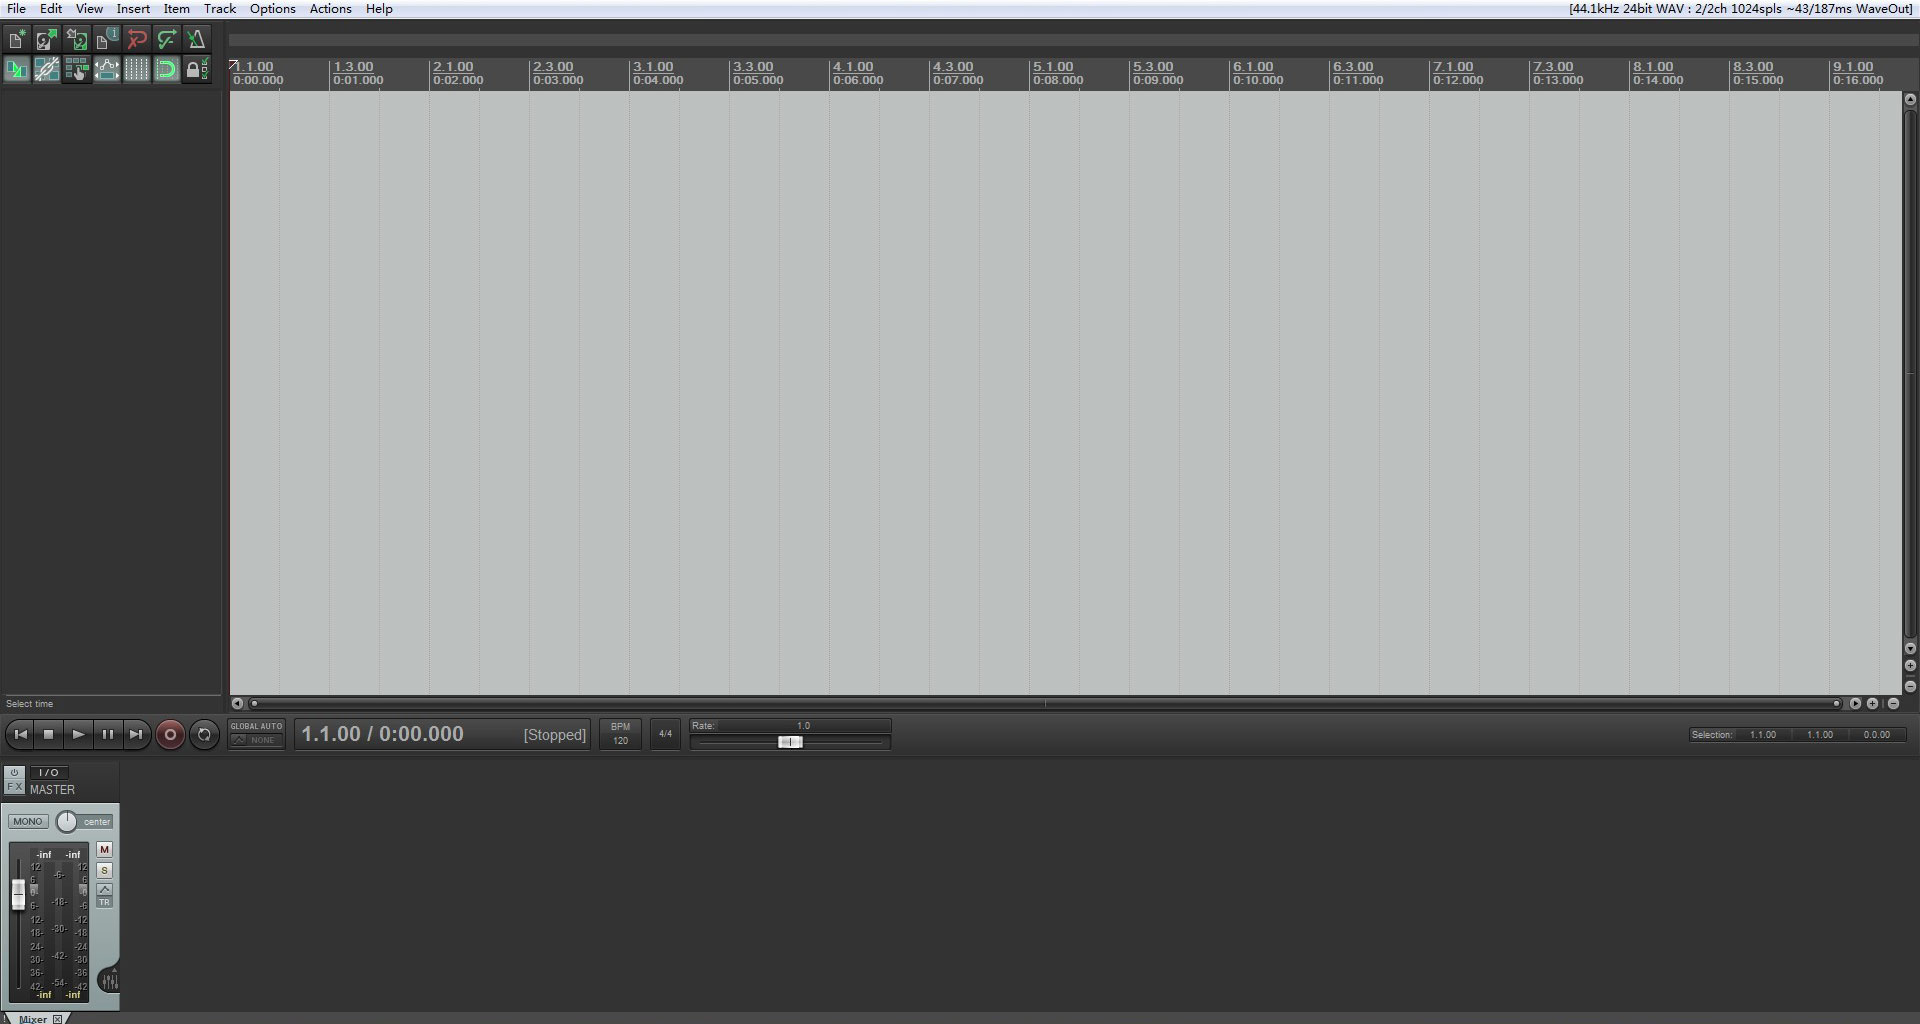This screenshot has width=1920, height=1024.
Task: Open the 4/4 time signature box
Action: coord(665,734)
